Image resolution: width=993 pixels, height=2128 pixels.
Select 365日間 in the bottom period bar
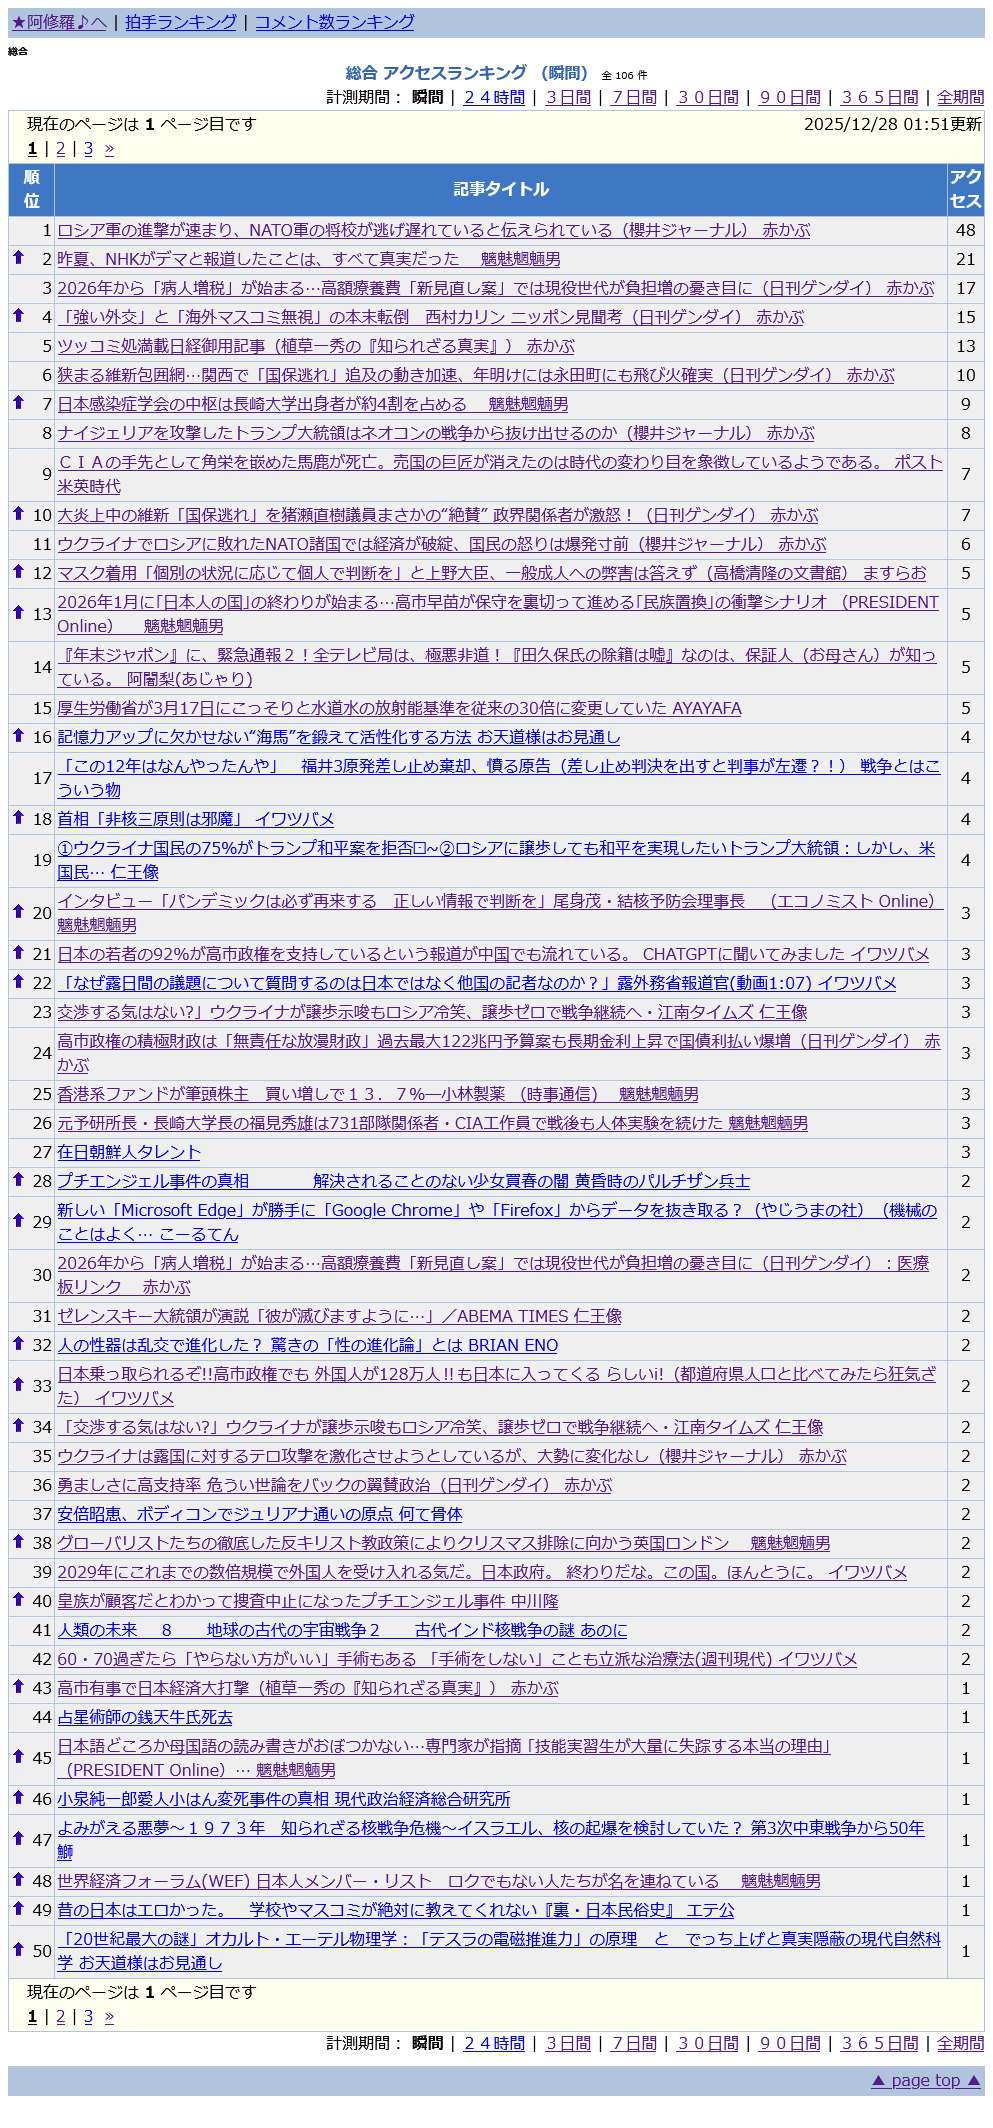coord(879,2044)
